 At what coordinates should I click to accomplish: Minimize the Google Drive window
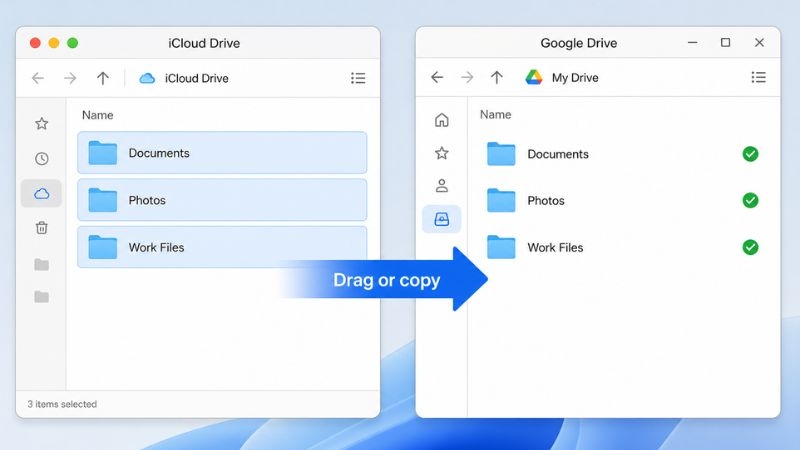pos(692,43)
